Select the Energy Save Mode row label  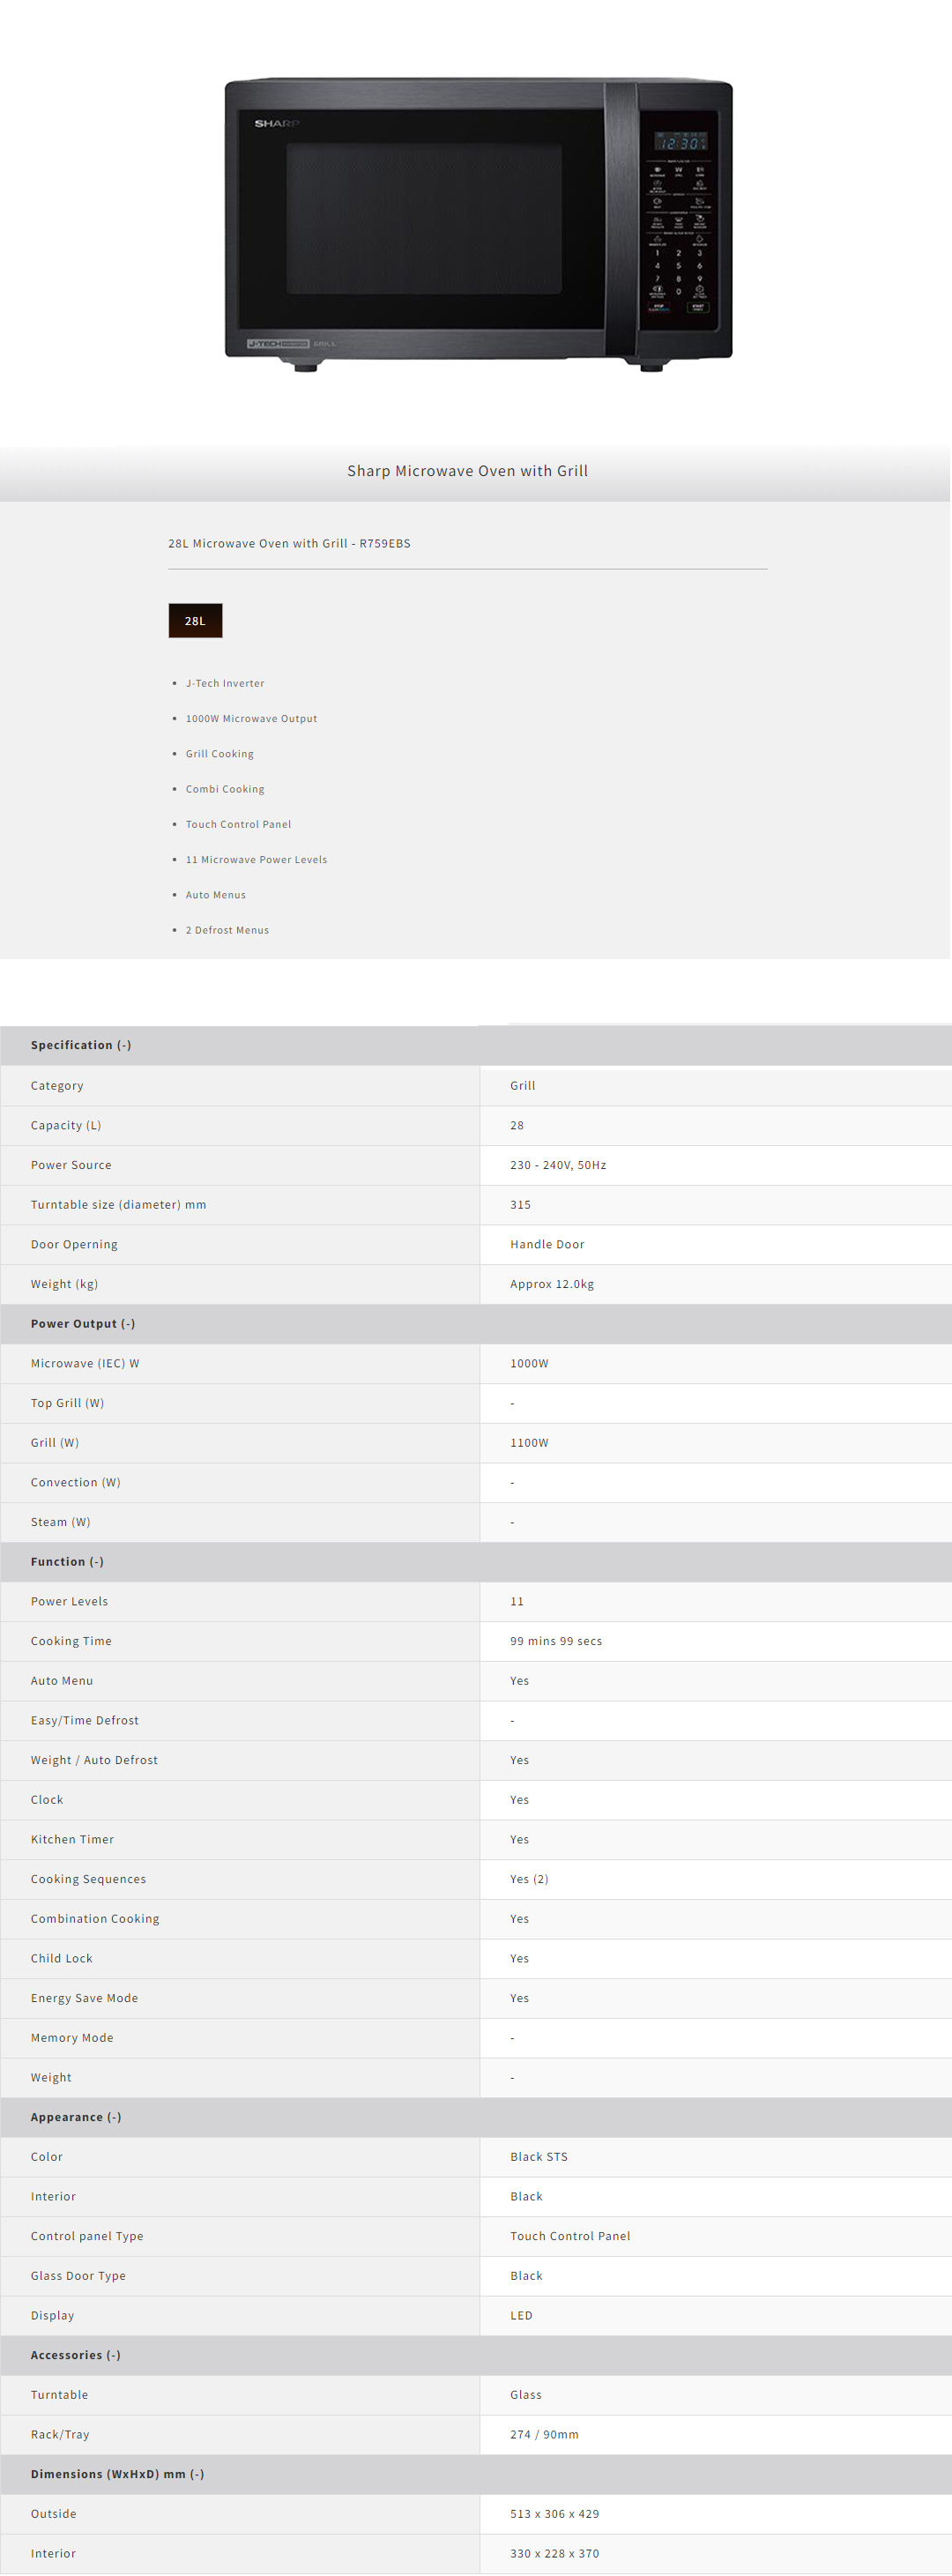pos(85,1998)
